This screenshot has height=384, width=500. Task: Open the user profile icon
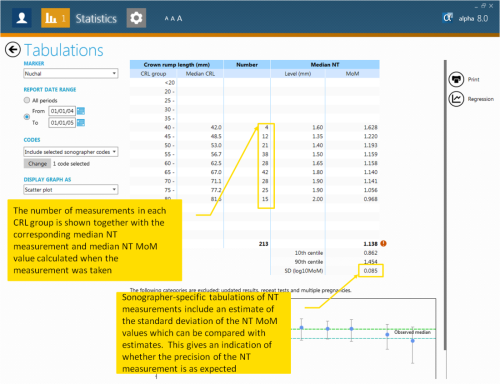22,18
